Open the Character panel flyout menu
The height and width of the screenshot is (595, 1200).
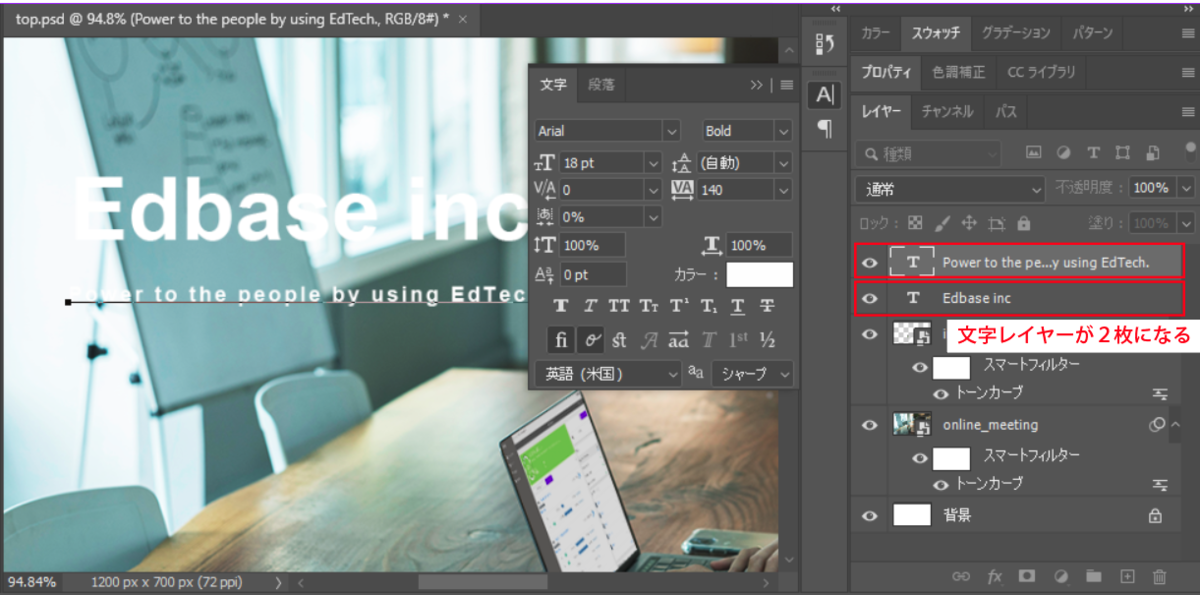(787, 85)
